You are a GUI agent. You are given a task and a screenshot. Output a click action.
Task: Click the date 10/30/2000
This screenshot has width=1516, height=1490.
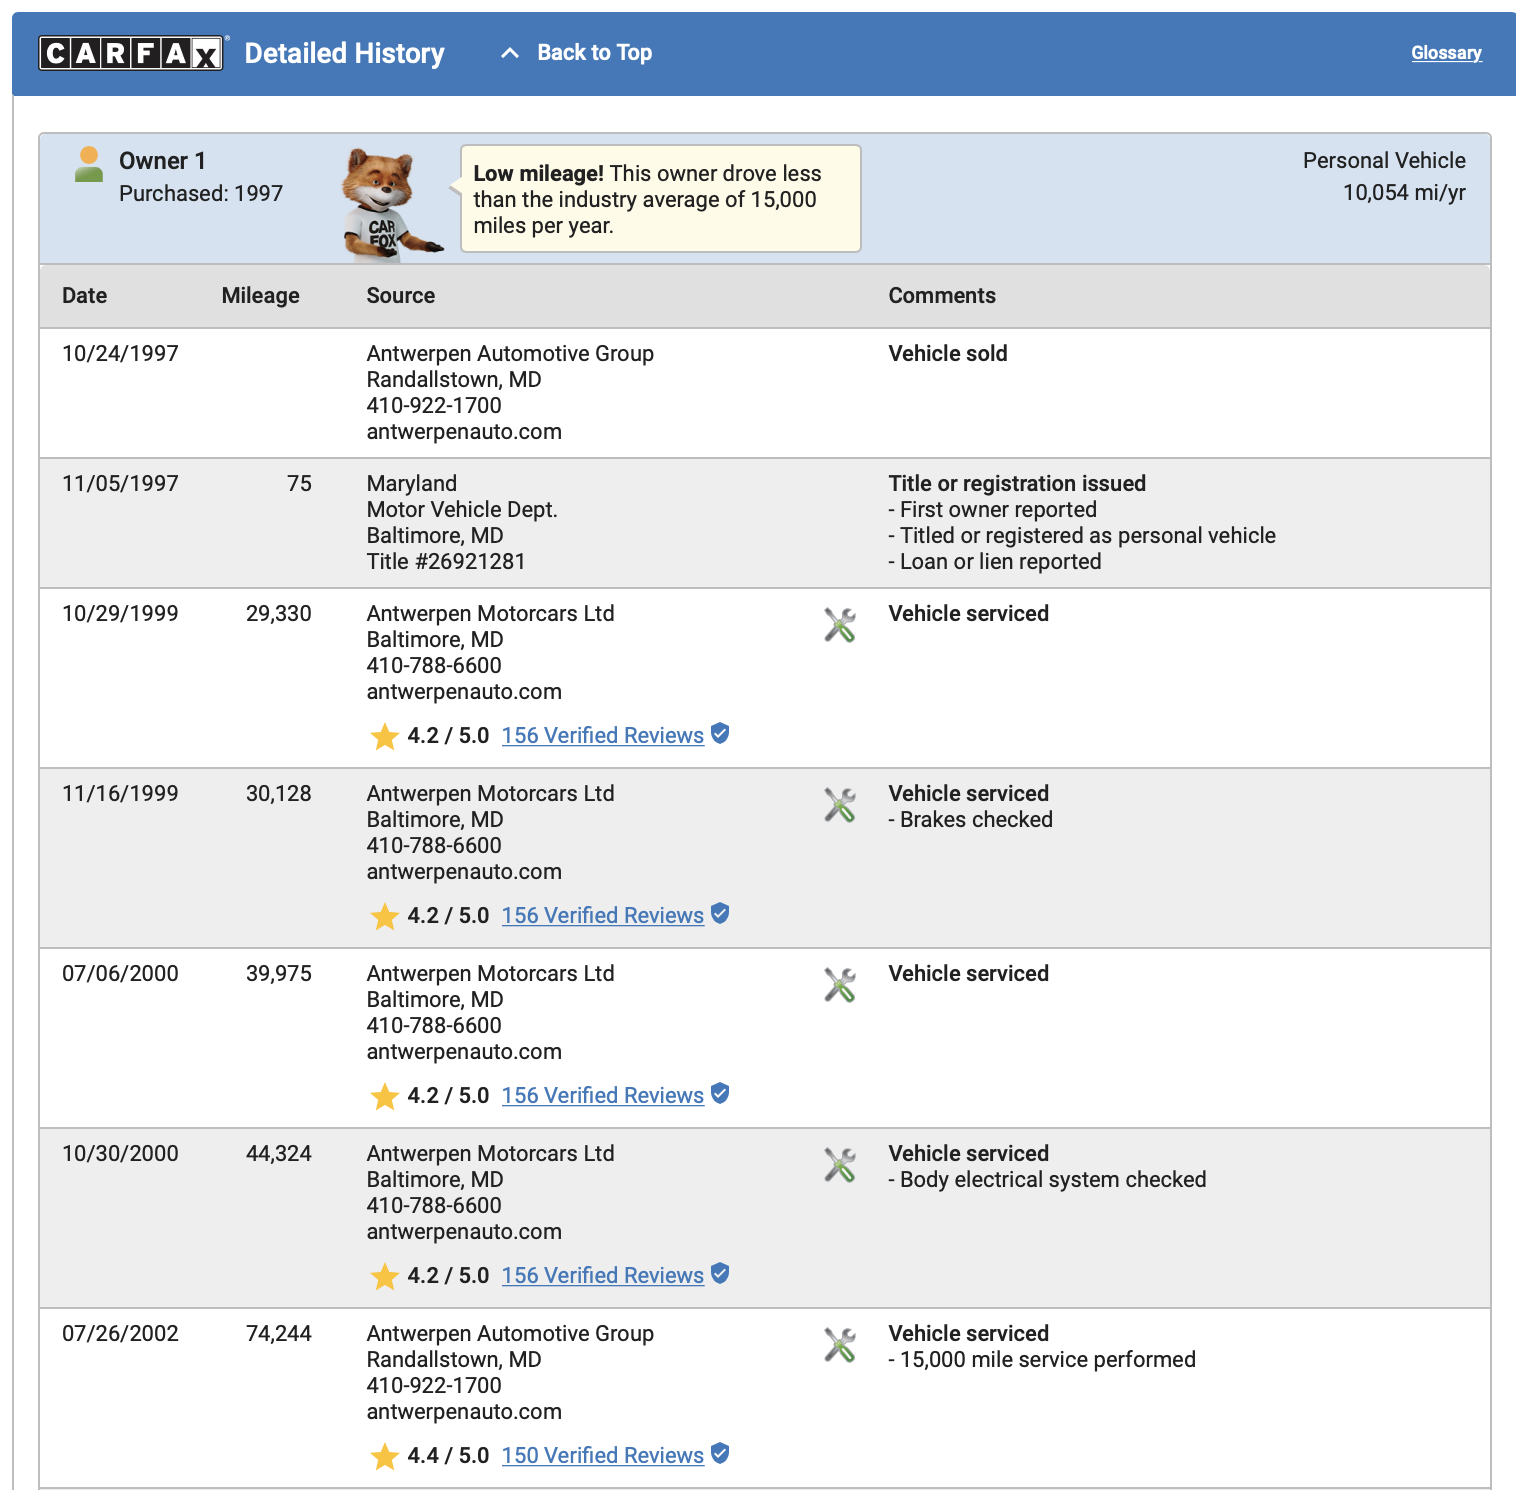tap(120, 1154)
